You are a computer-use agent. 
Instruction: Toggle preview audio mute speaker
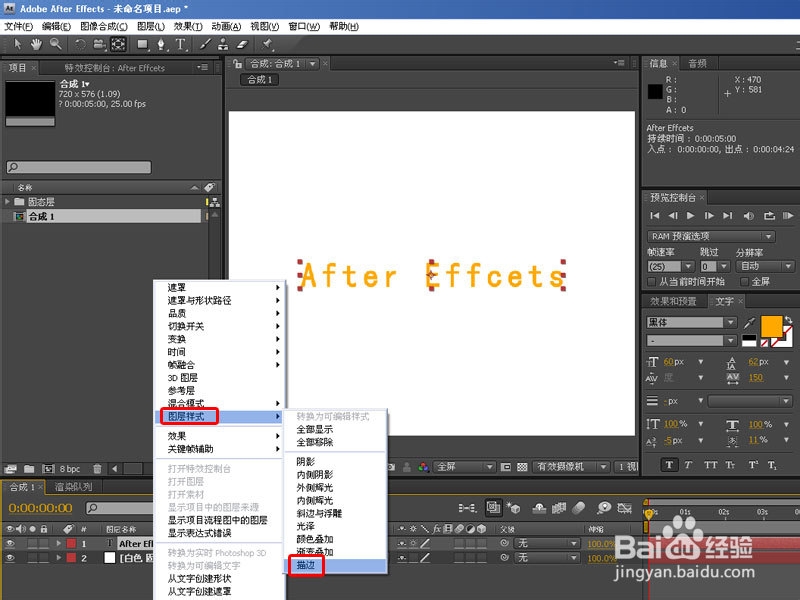(748, 216)
